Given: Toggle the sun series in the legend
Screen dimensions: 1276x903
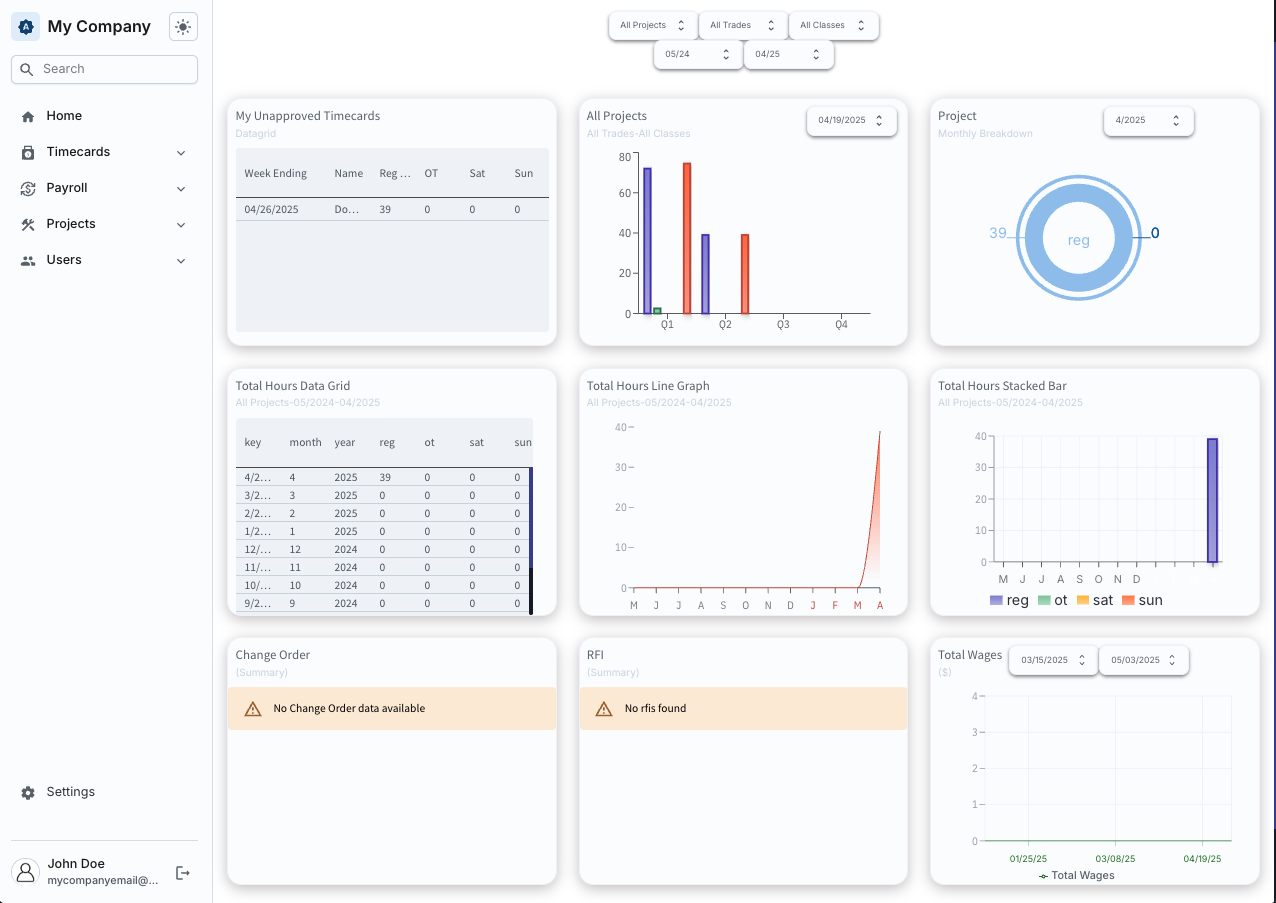Looking at the screenshot, I should coord(1142,600).
